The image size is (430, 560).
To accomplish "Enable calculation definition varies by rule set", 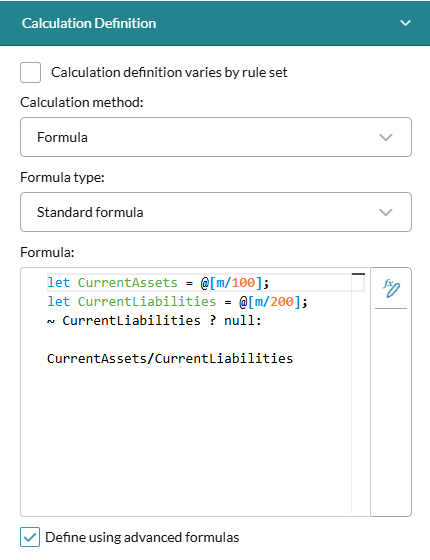I will click(x=30, y=72).
